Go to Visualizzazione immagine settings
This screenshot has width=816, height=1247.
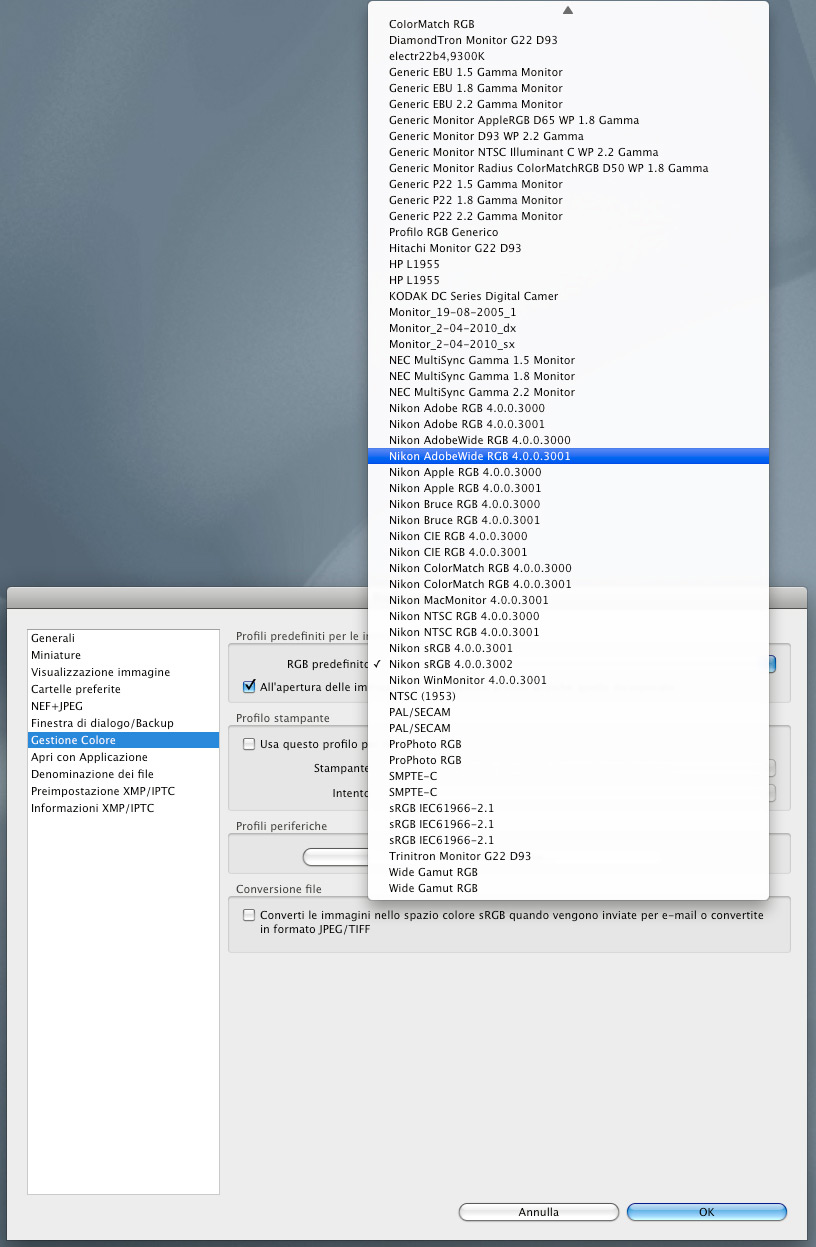pyautogui.click(x=123, y=672)
